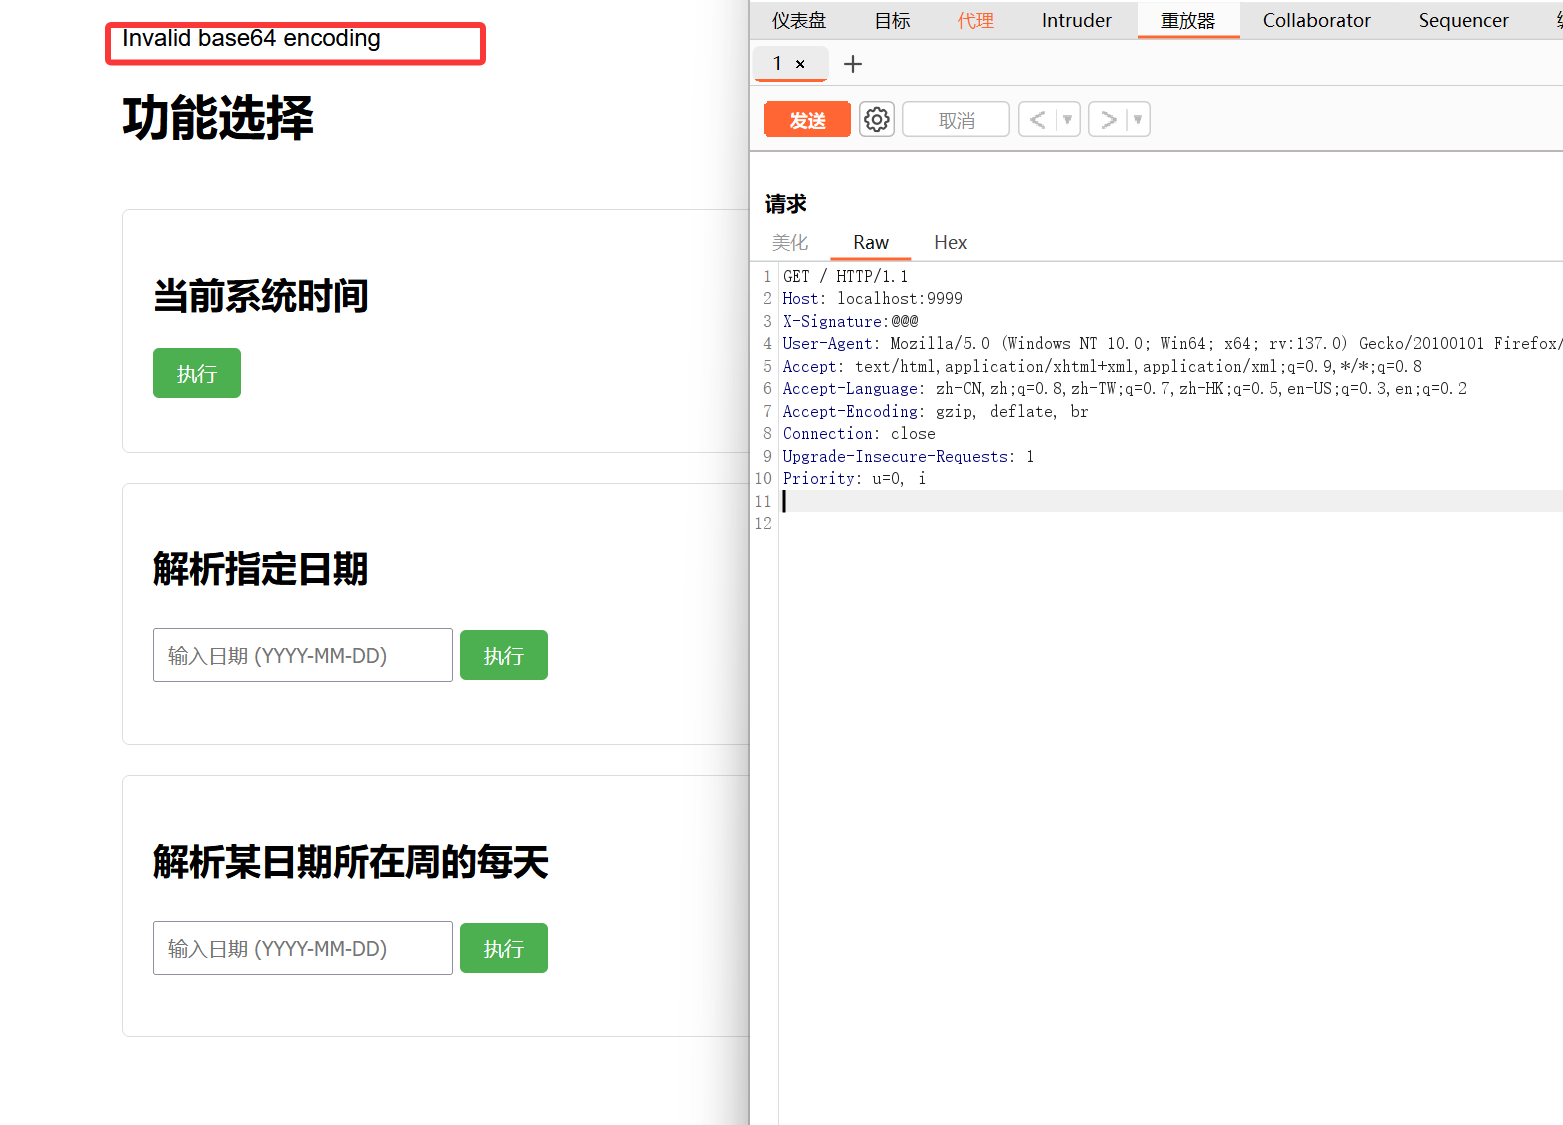Run 执行 for 解析某日期所在周的每天
Image resolution: width=1563 pixels, height=1125 pixels.
click(x=503, y=948)
